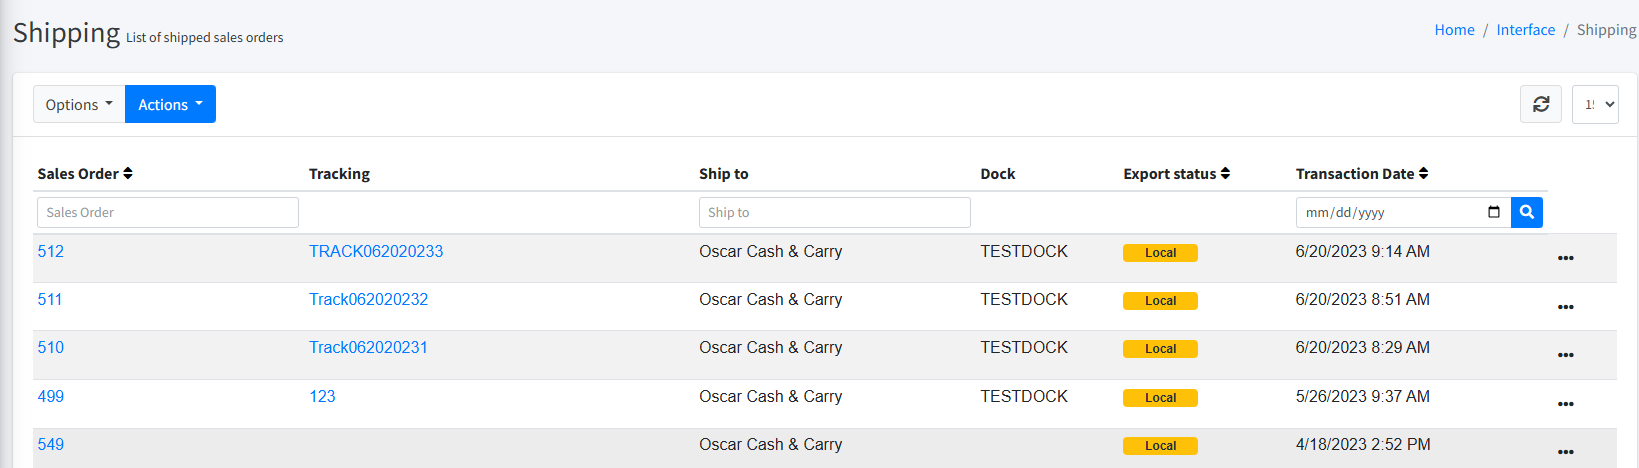The image size is (1639, 468).
Task: Focus the Sales Order filter field
Action: pyautogui.click(x=168, y=212)
